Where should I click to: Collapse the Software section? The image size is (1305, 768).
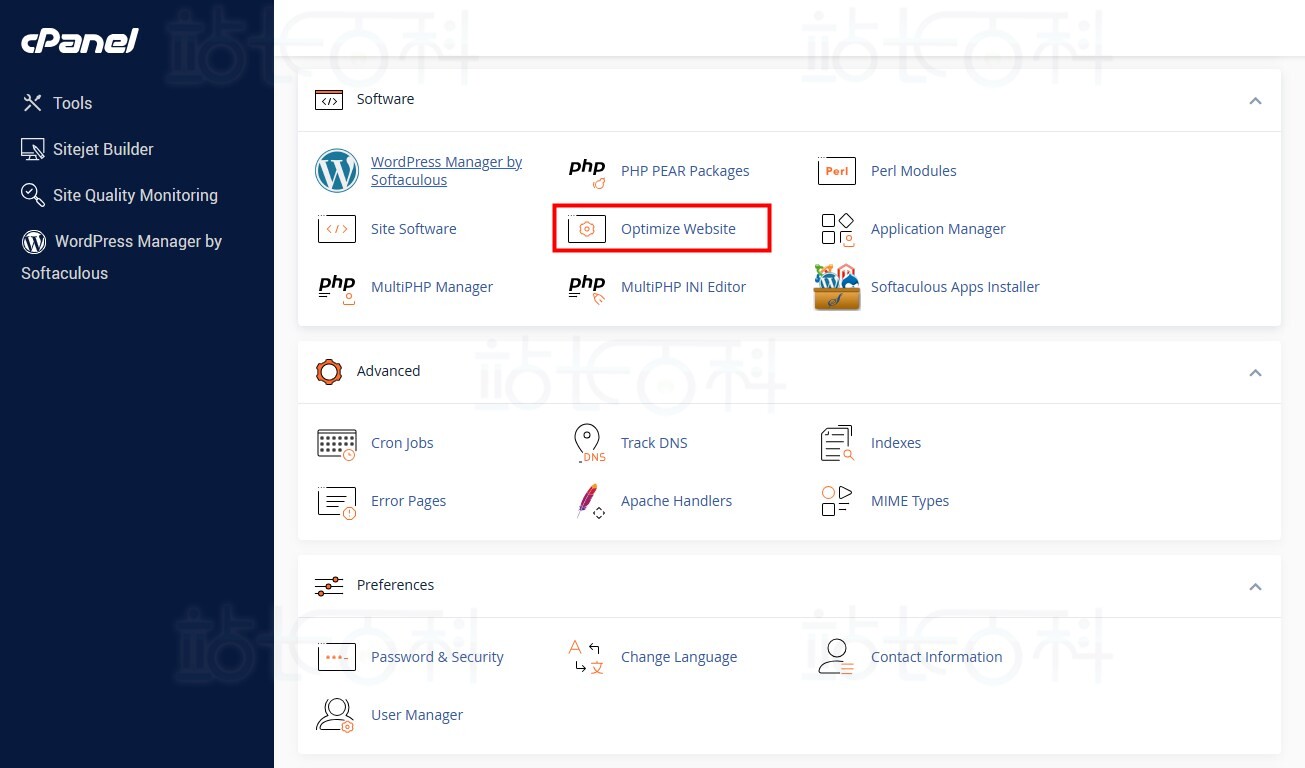1255,100
